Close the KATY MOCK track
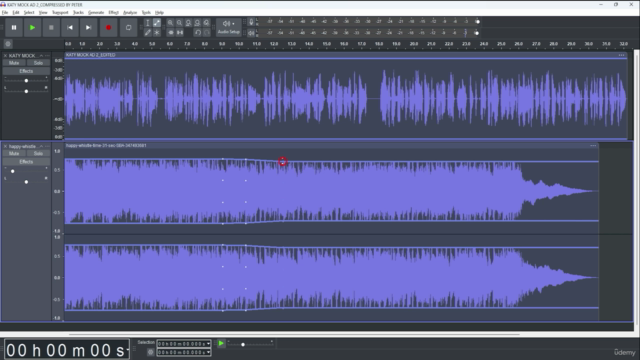The image size is (640, 360). 5,56
